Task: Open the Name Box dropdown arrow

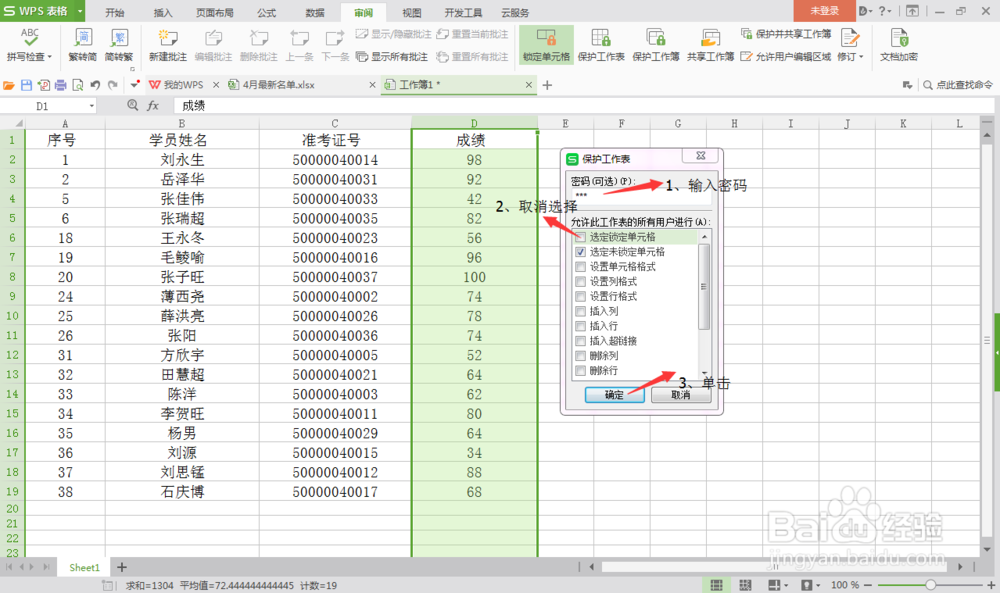Action: tap(92, 106)
